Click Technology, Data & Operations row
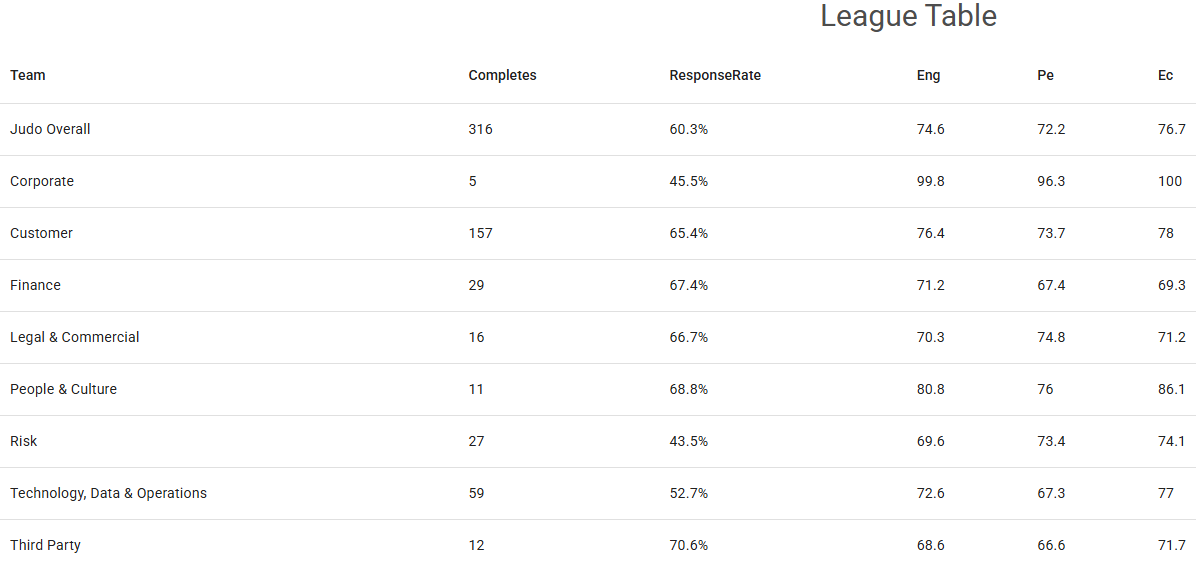Screen dimensions: 1196x570 pyautogui.click(x=108, y=493)
